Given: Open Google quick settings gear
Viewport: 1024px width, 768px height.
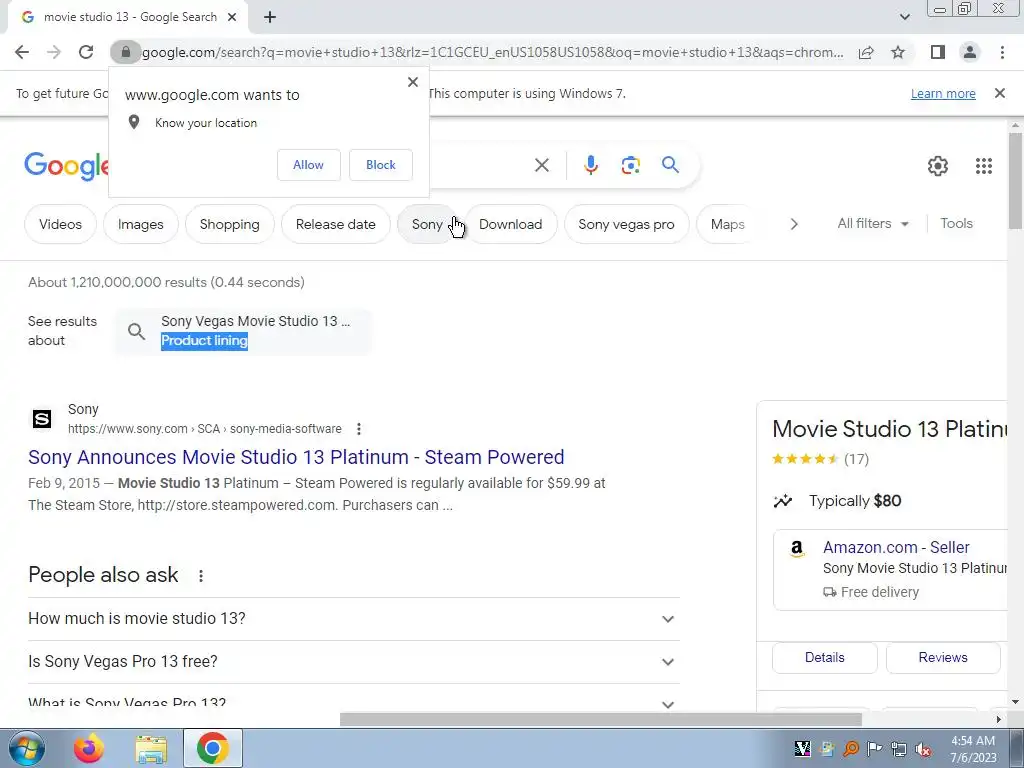Looking at the screenshot, I should pos(938,166).
